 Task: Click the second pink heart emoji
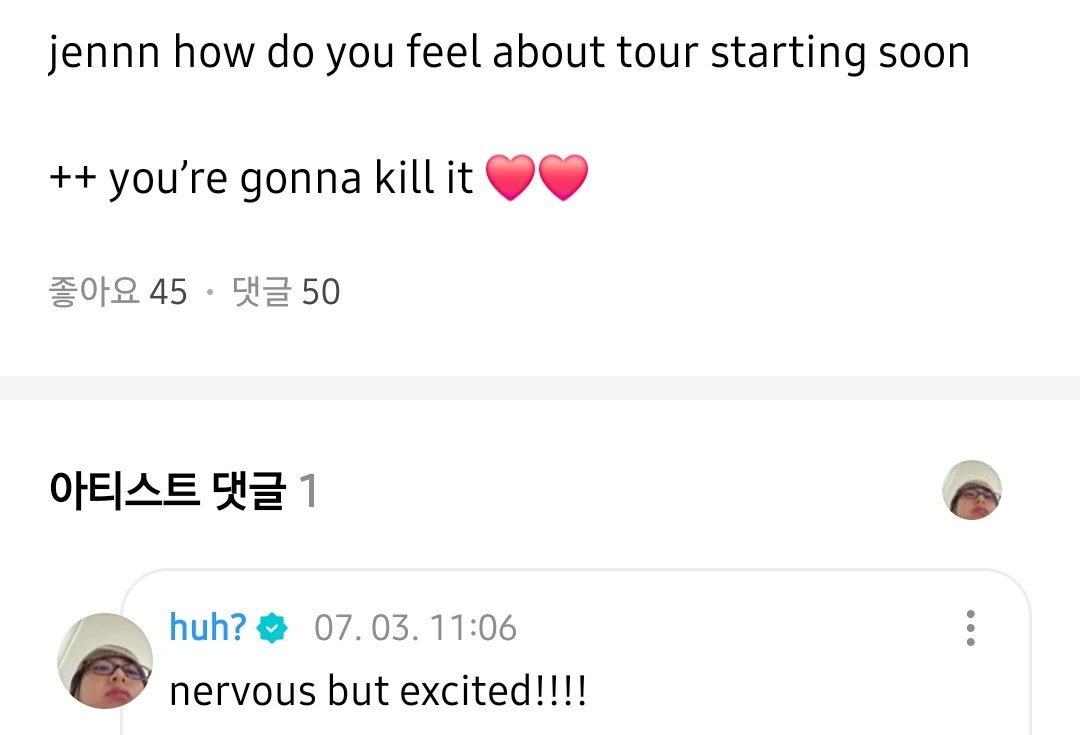click(563, 177)
